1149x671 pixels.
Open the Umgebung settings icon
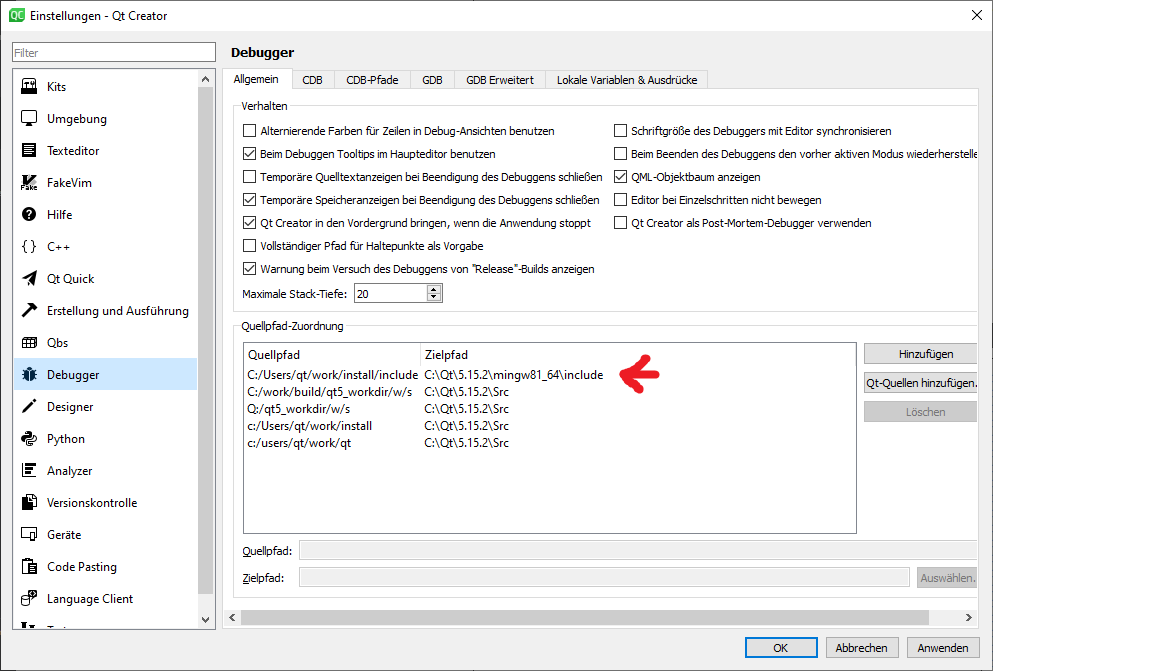29,119
